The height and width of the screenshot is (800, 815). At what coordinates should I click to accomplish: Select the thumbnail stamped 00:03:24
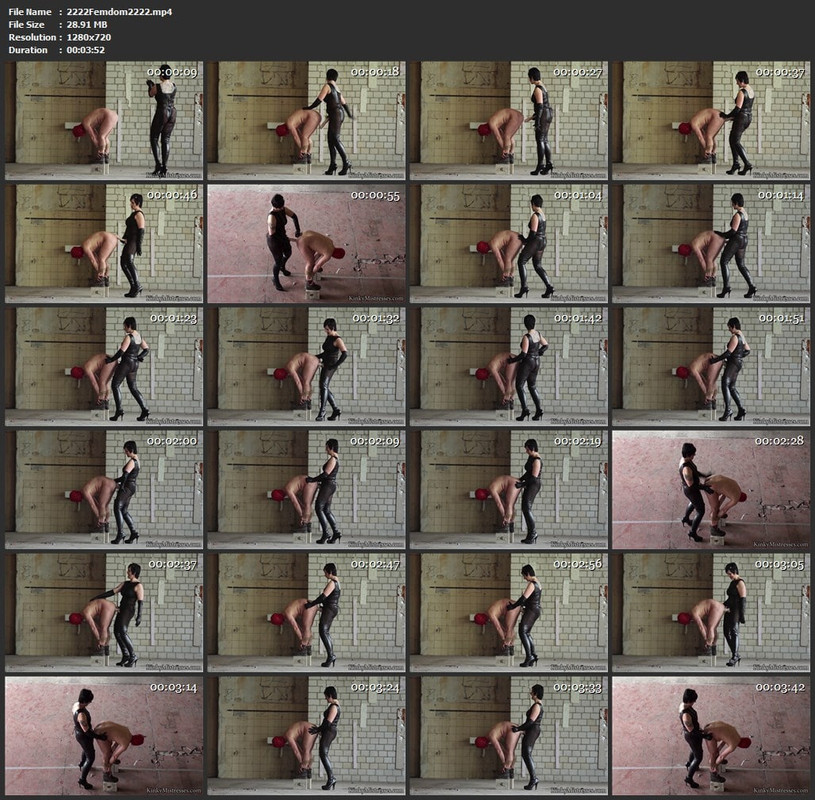[x=306, y=736]
